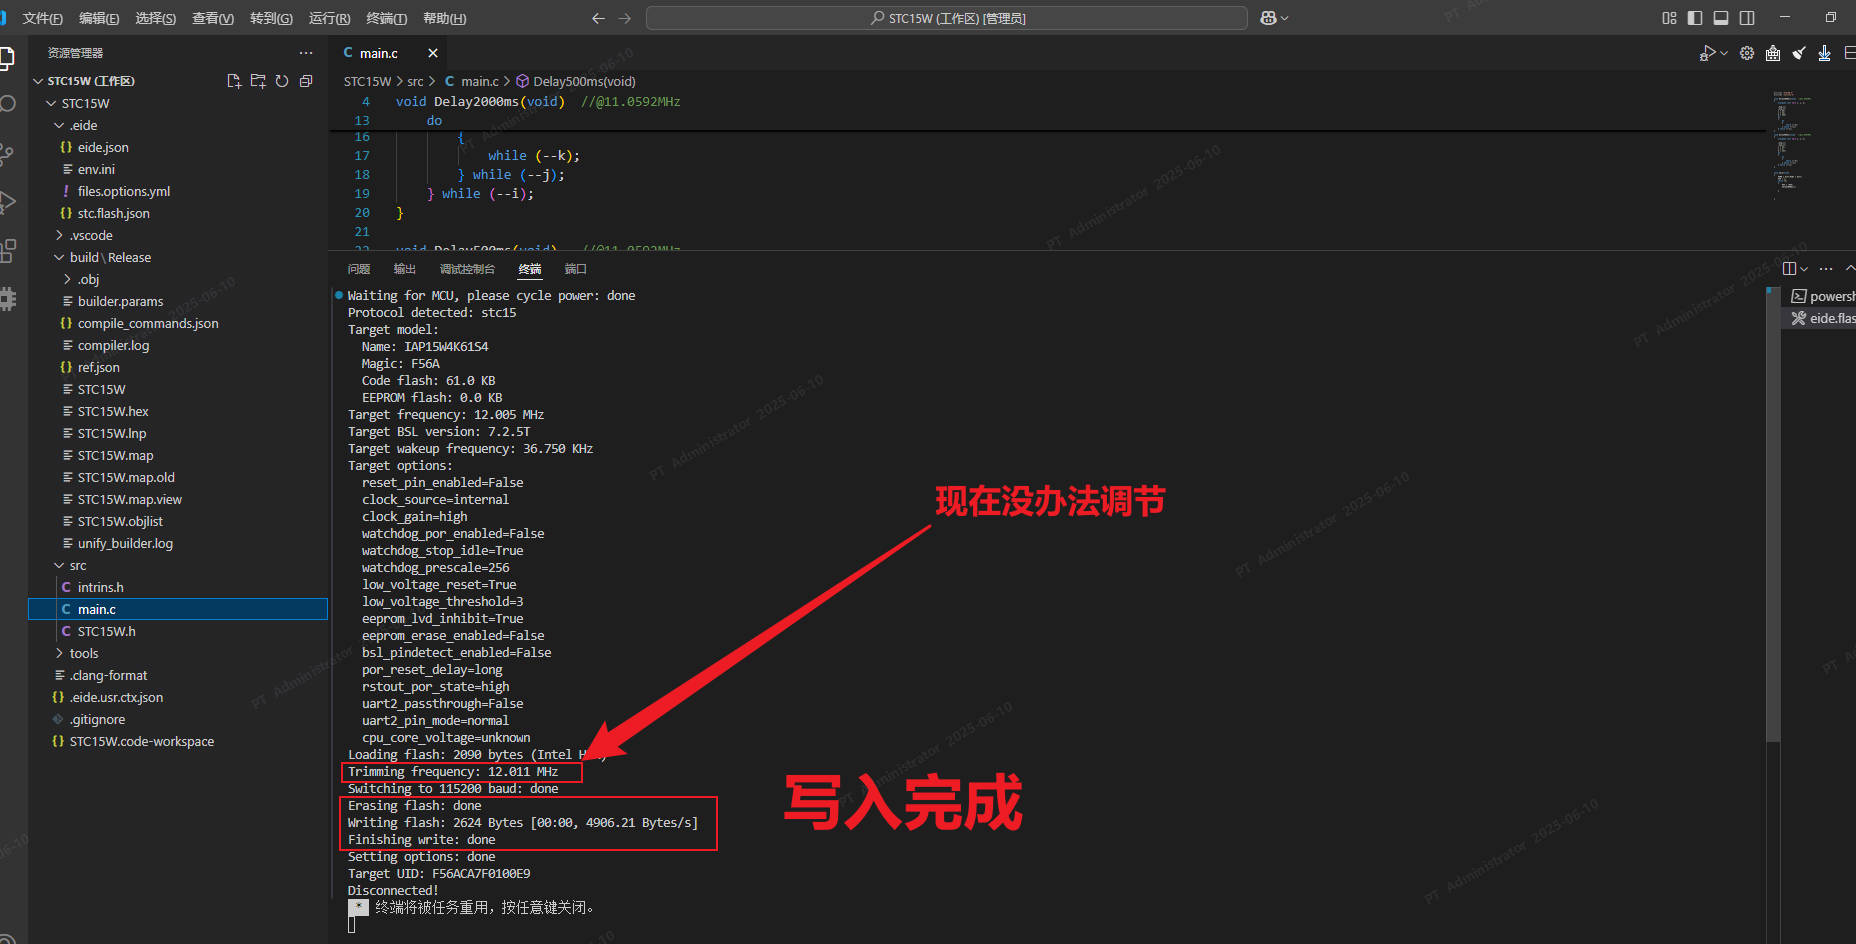The width and height of the screenshot is (1856, 944).
Task: Go back using the navigation arrow
Action: click(x=598, y=18)
